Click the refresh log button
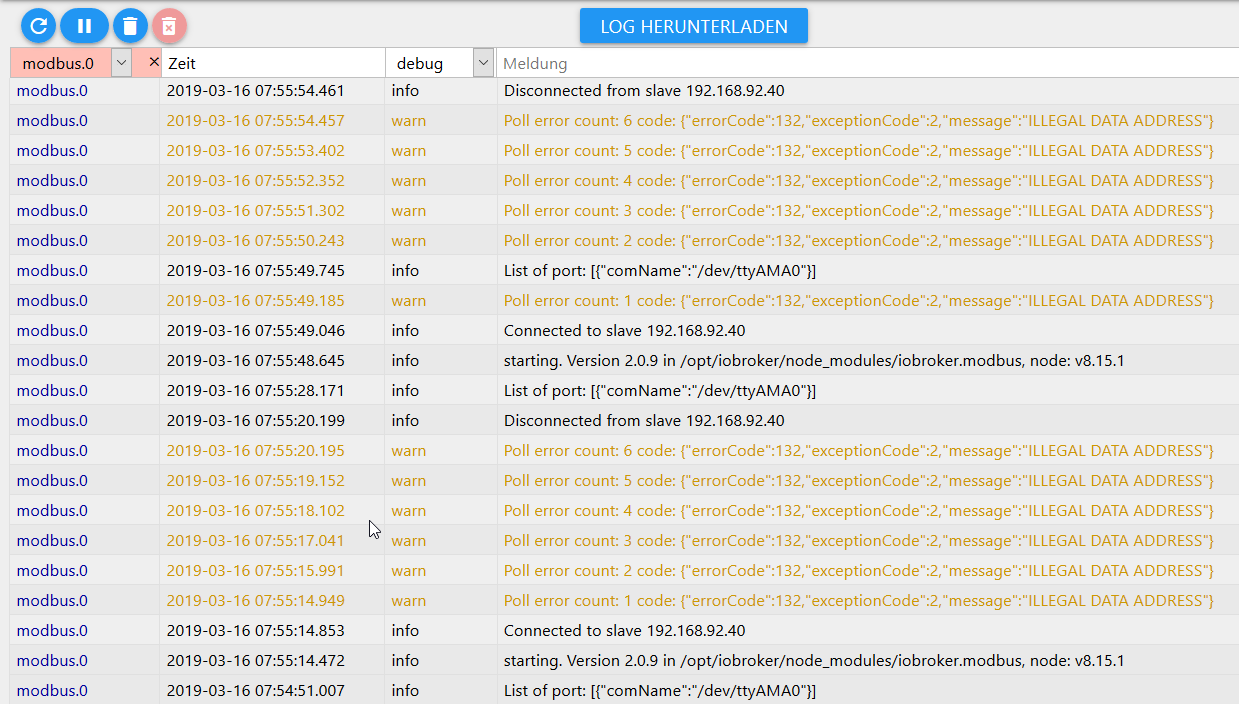This screenshot has width=1239, height=704. tap(39, 26)
